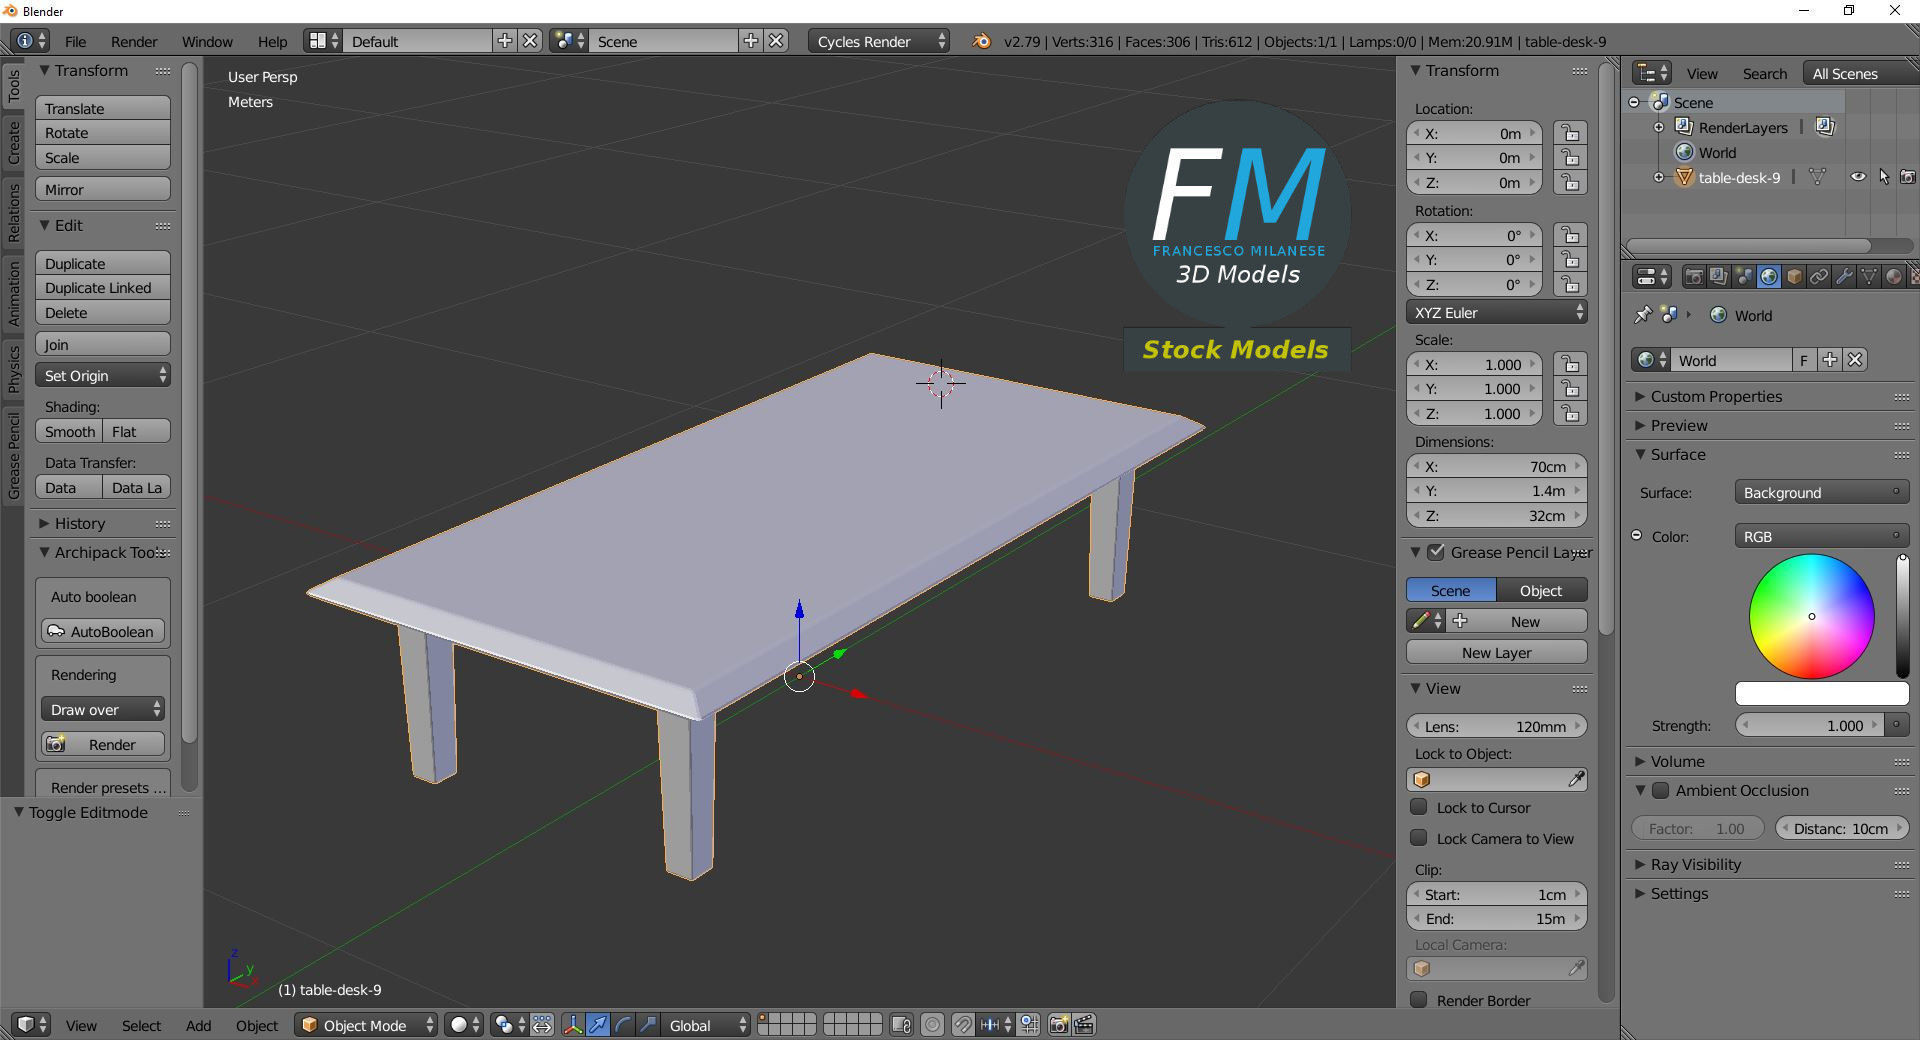Open the Global orientation dropdown
The width and height of the screenshot is (1920, 1040).
706,1025
